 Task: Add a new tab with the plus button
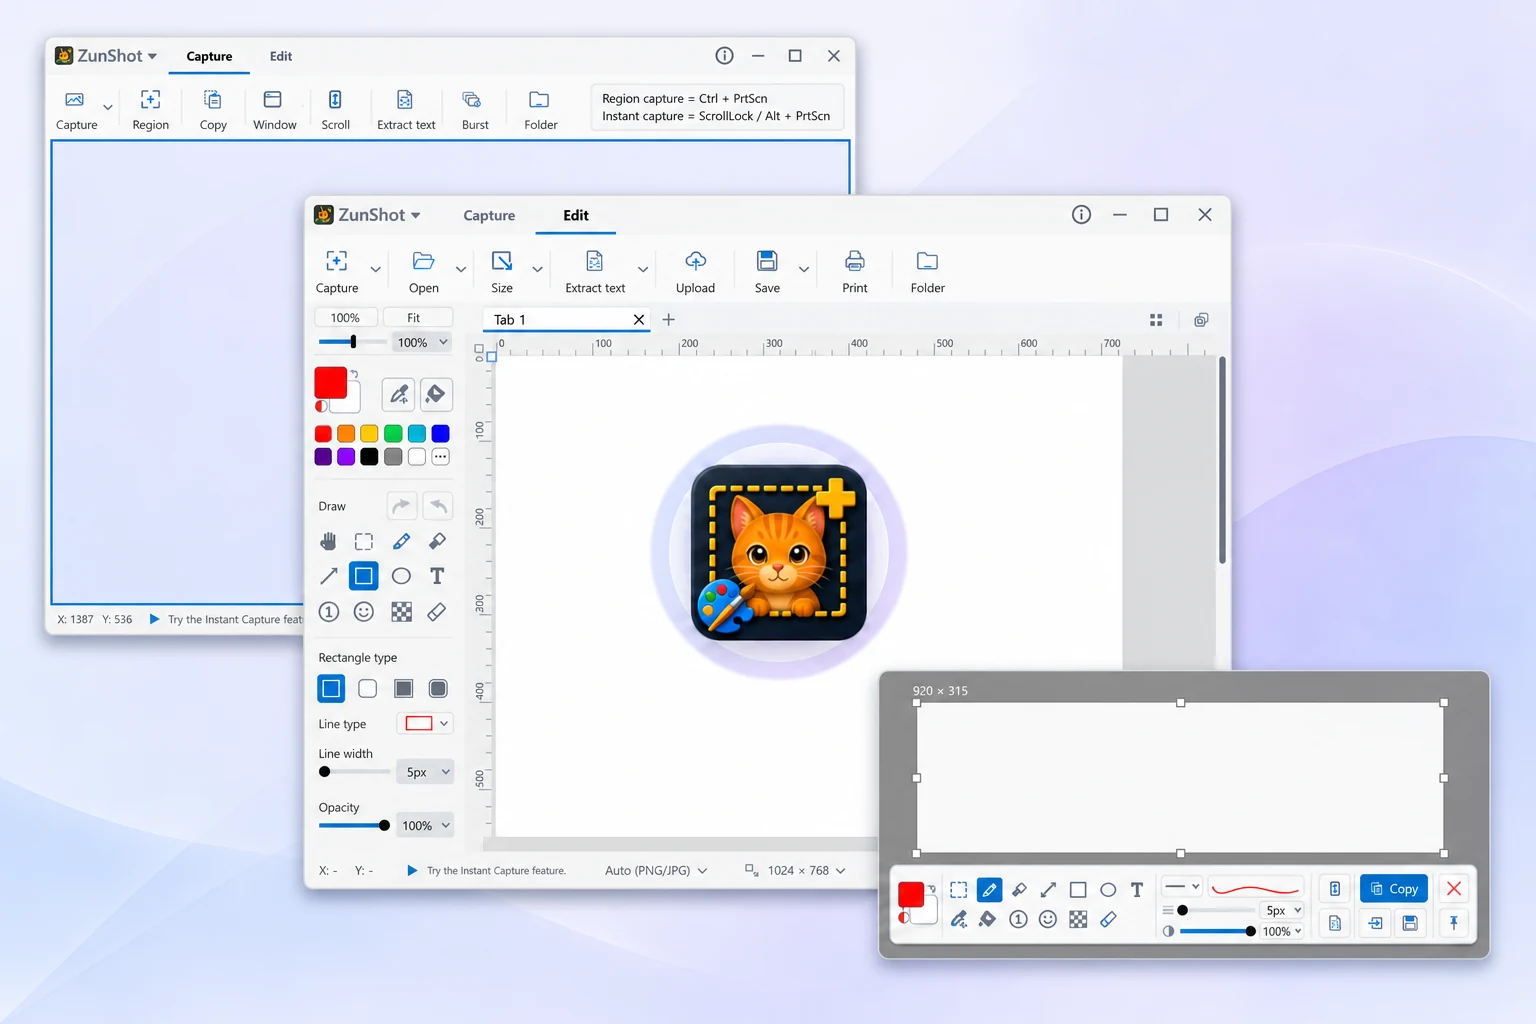click(669, 319)
